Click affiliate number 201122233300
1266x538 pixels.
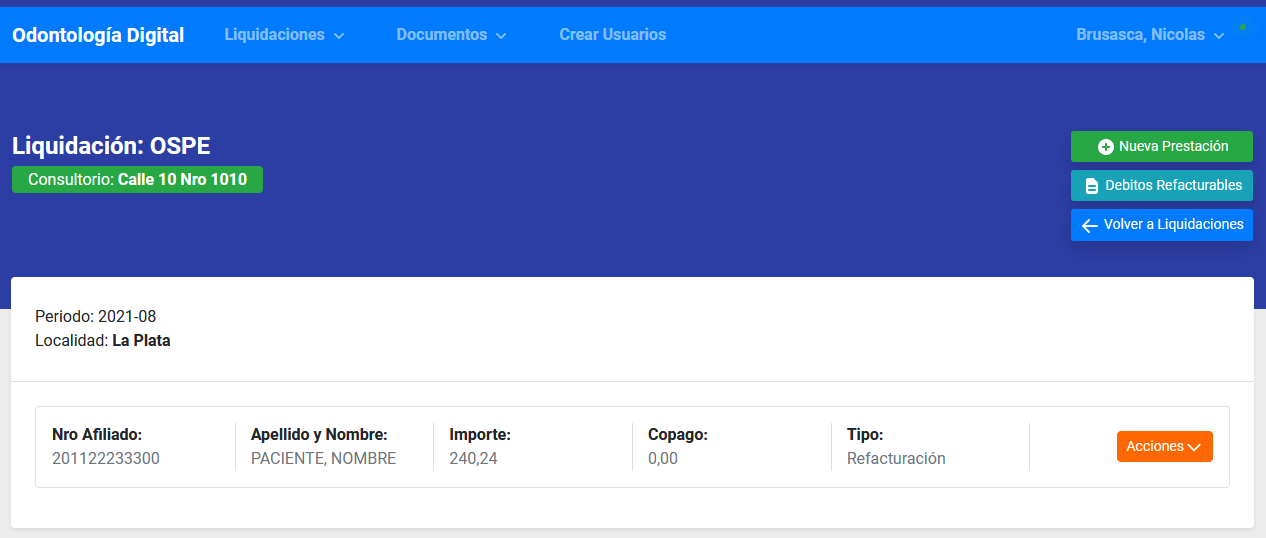[x=105, y=459]
